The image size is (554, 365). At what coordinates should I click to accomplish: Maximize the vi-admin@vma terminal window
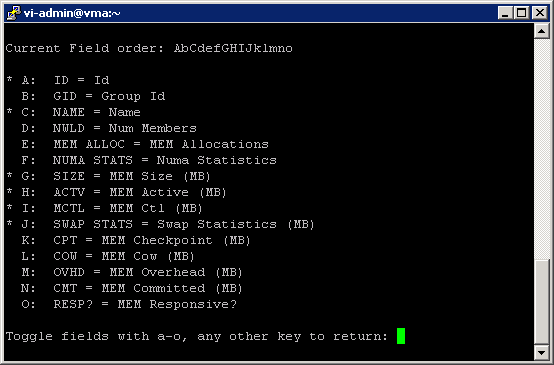[521, 13]
